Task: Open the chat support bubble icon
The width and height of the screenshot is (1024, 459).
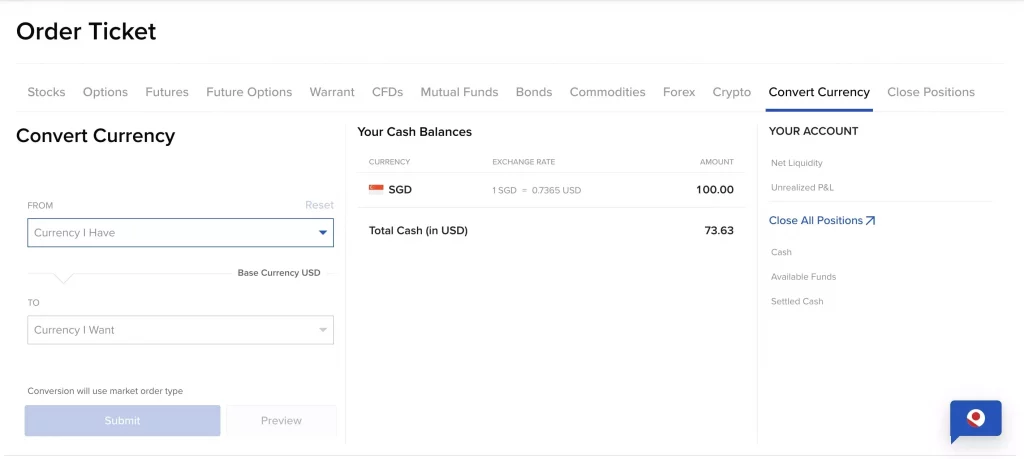Action: 975,419
